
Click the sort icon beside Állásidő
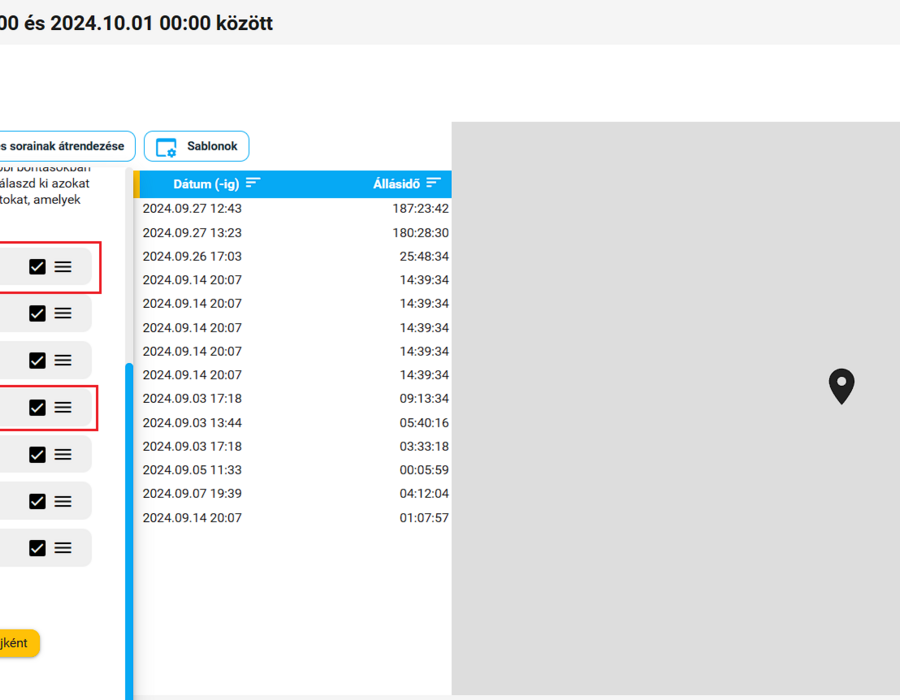click(x=433, y=183)
